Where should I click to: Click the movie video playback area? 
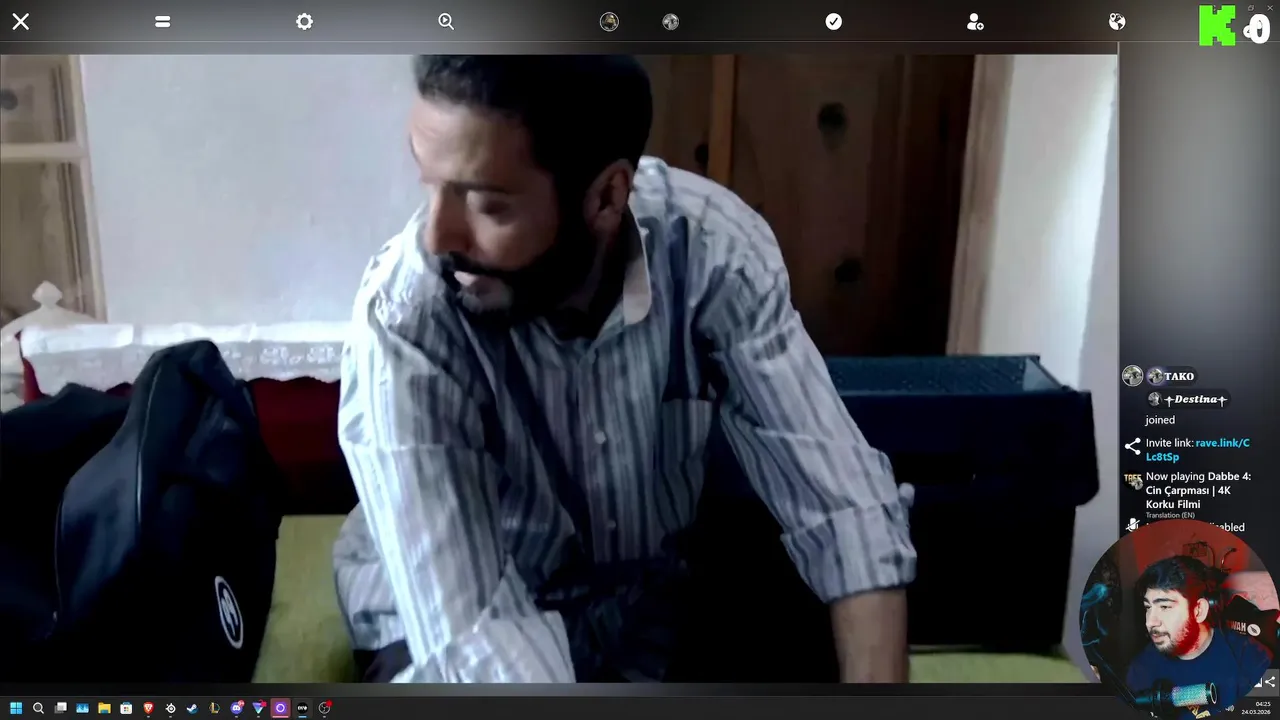(558, 368)
